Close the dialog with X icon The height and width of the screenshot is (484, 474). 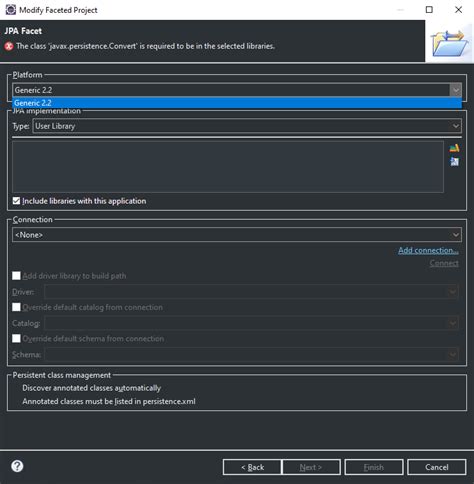(x=459, y=10)
